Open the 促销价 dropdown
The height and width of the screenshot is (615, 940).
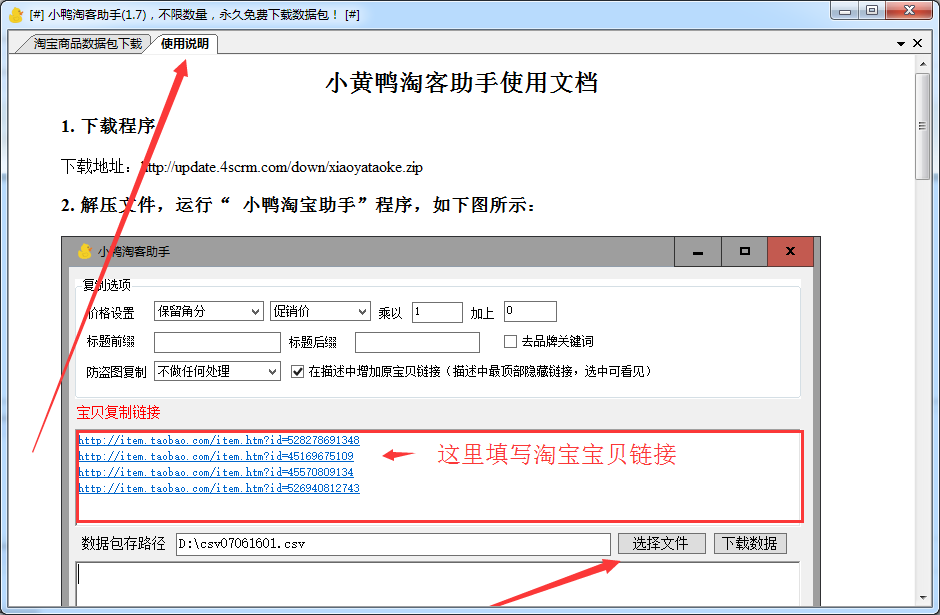point(320,311)
